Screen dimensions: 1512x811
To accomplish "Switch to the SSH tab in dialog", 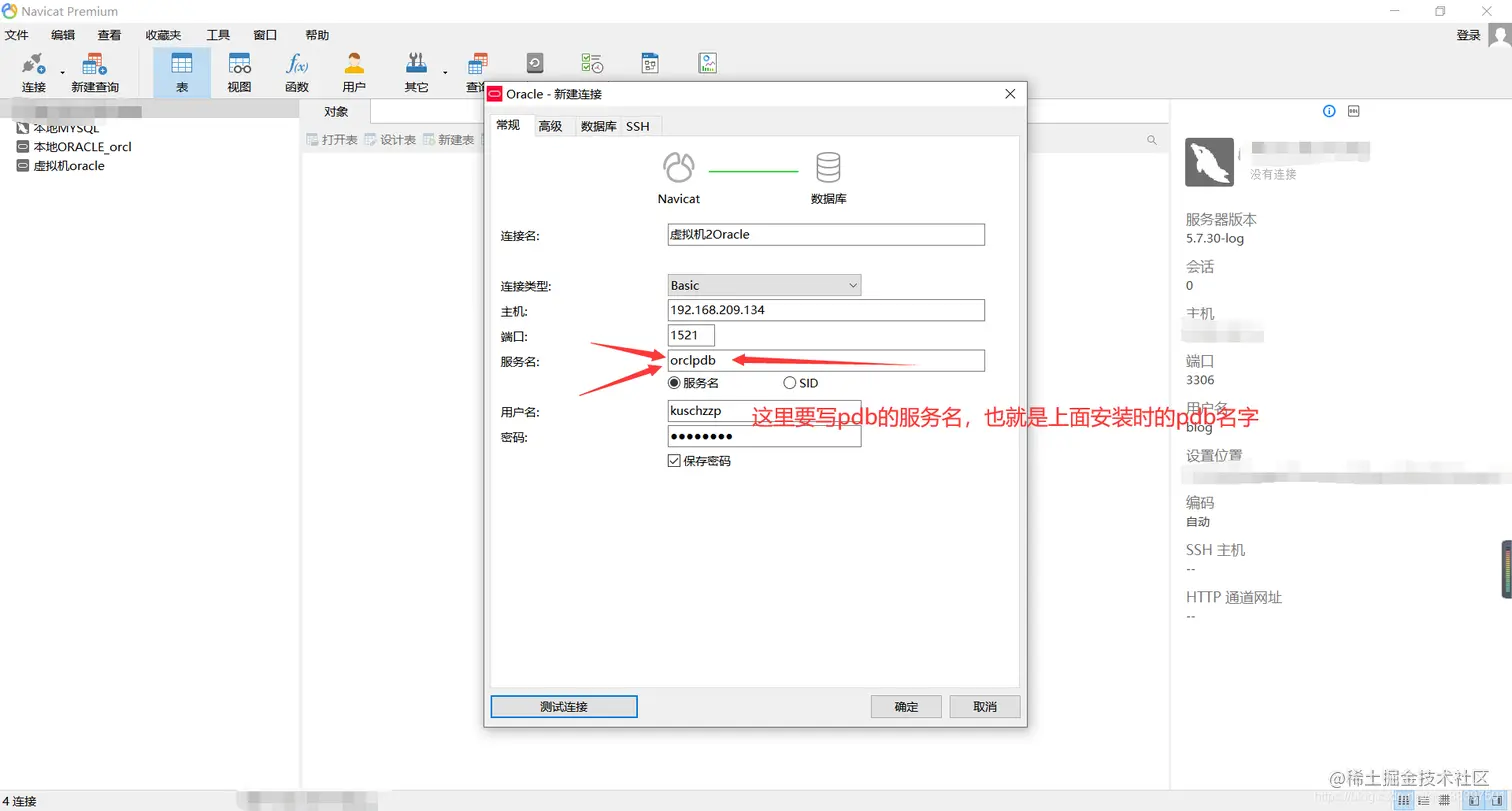I will click(638, 126).
